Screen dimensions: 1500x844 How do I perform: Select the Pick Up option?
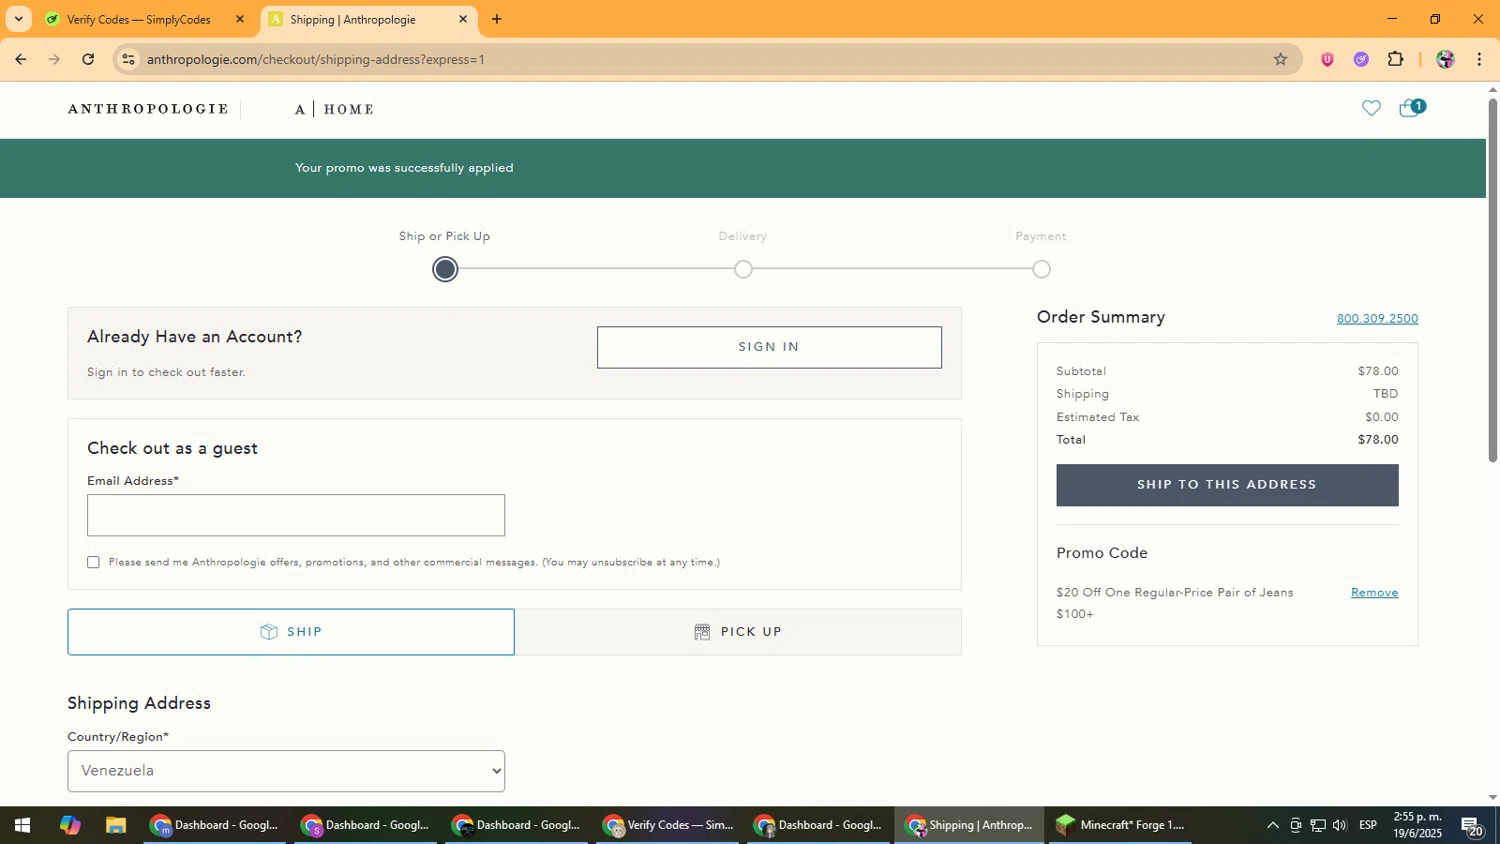[x=738, y=632]
